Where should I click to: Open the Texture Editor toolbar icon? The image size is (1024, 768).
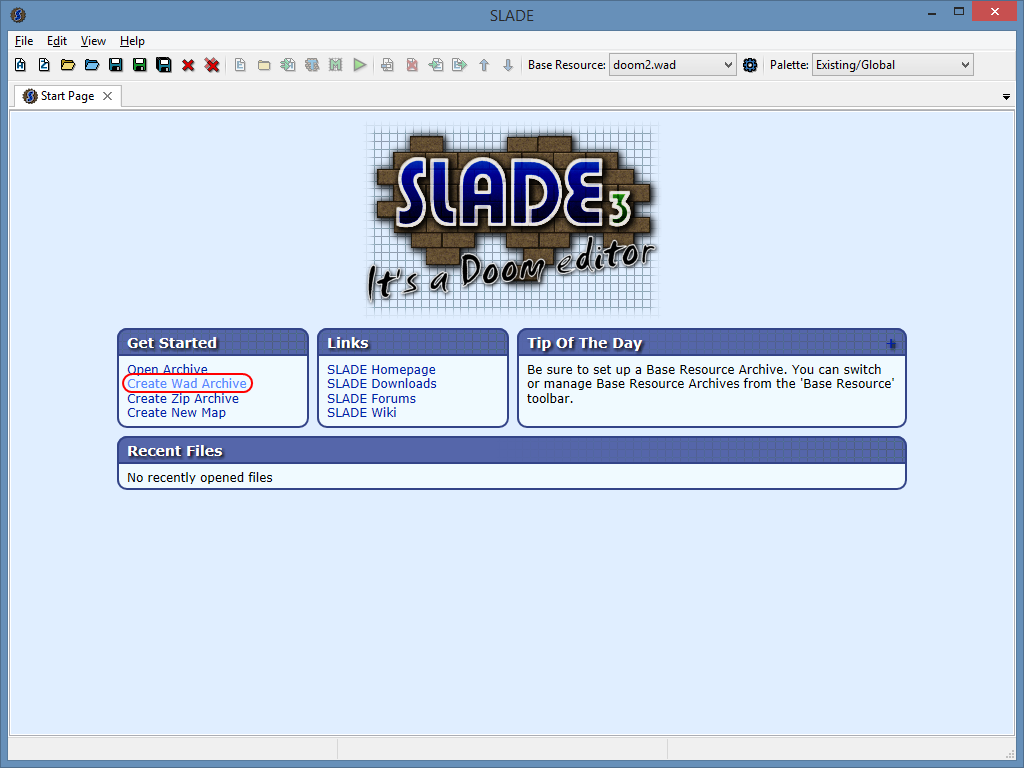[312, 65]
